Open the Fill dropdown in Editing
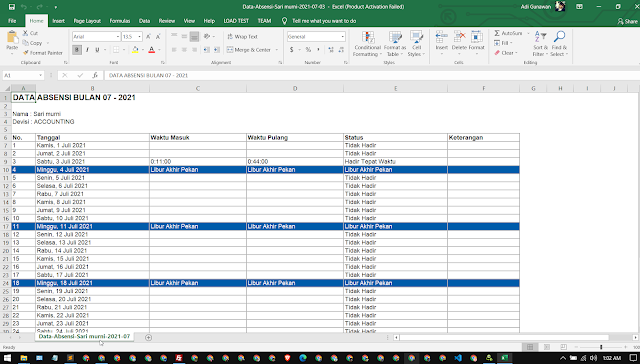 [503, 43]
